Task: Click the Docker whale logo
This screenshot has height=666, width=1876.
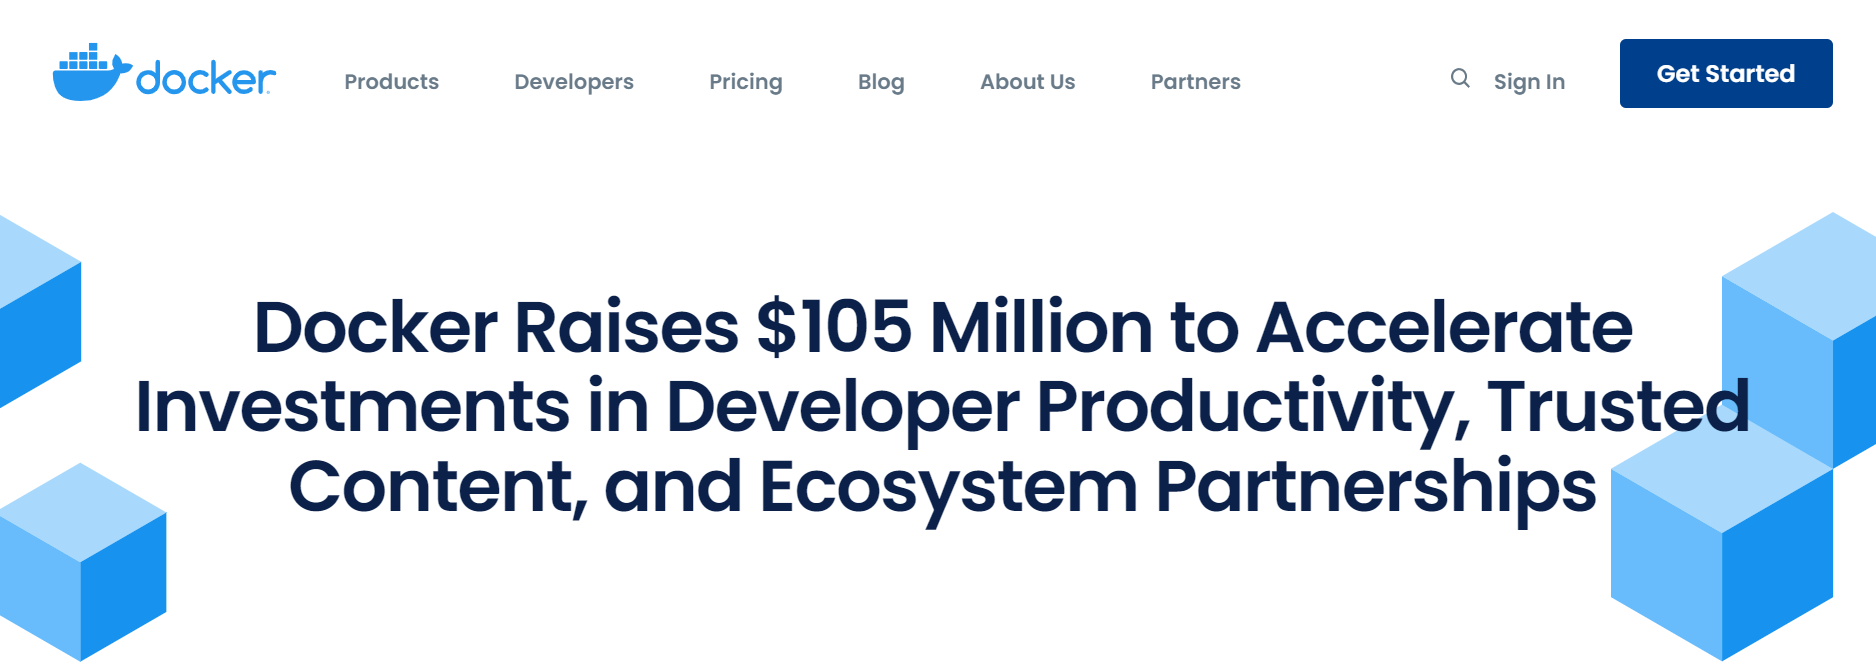Action: 164,72
